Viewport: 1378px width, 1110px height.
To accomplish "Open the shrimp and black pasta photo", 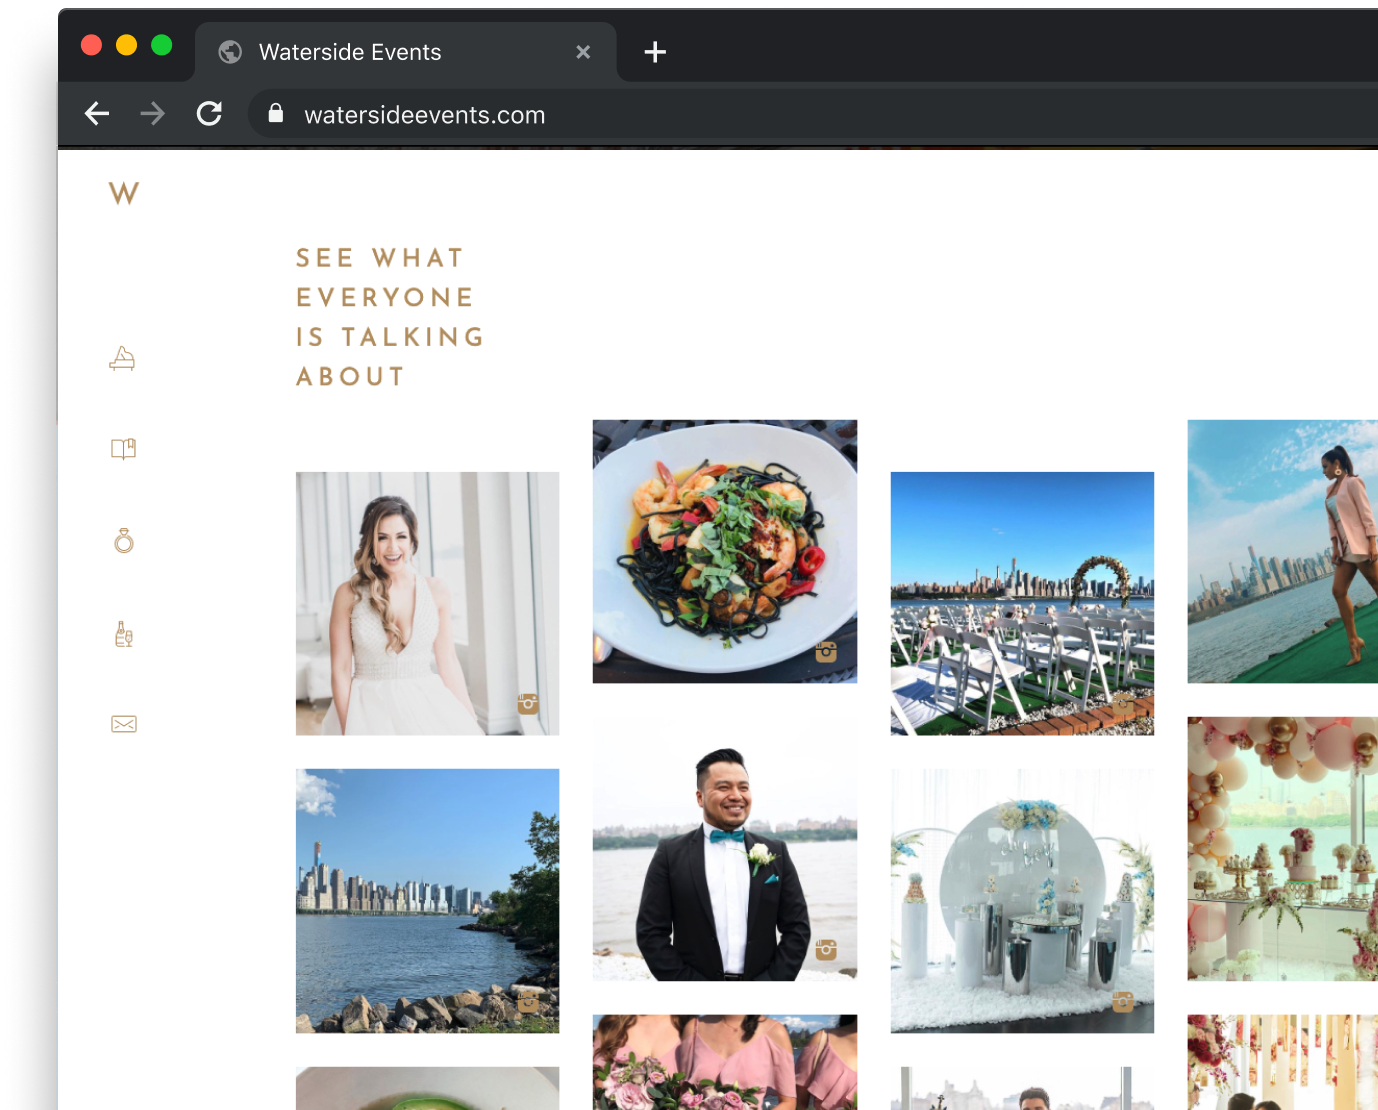I will click(x=725, y=552).
